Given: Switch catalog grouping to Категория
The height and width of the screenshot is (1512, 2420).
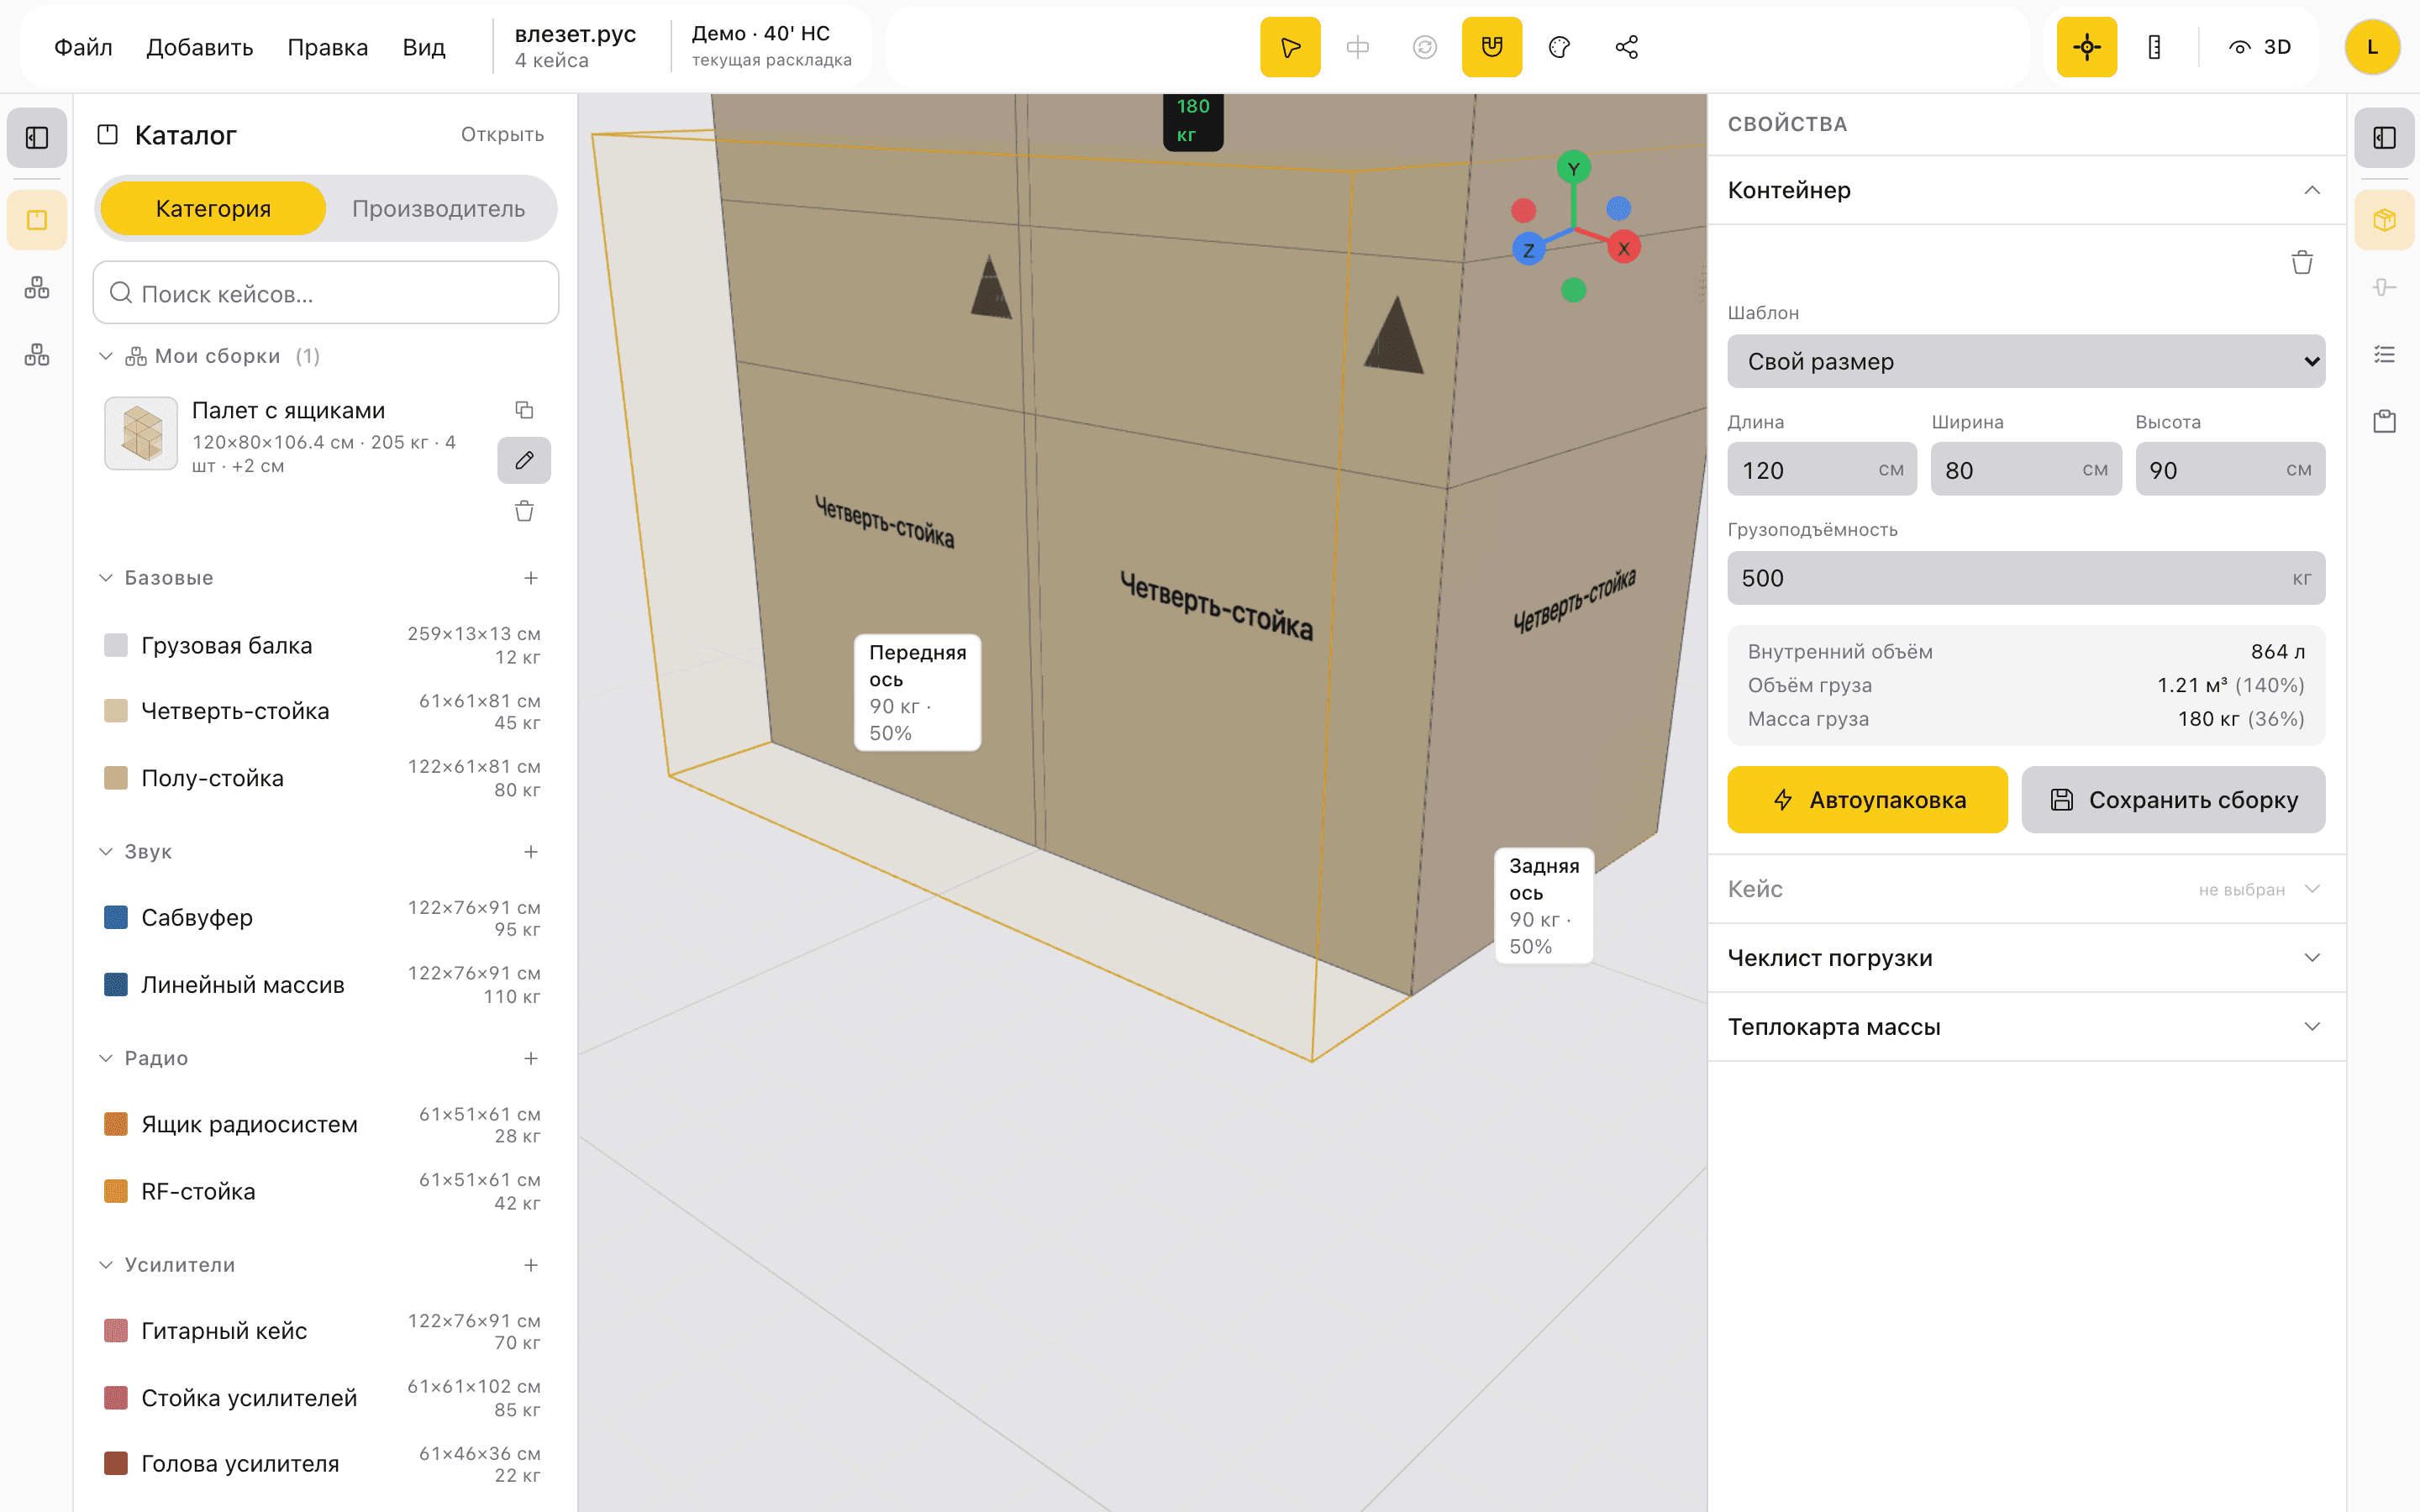Looking at the screenshot, I should point(213,208).
